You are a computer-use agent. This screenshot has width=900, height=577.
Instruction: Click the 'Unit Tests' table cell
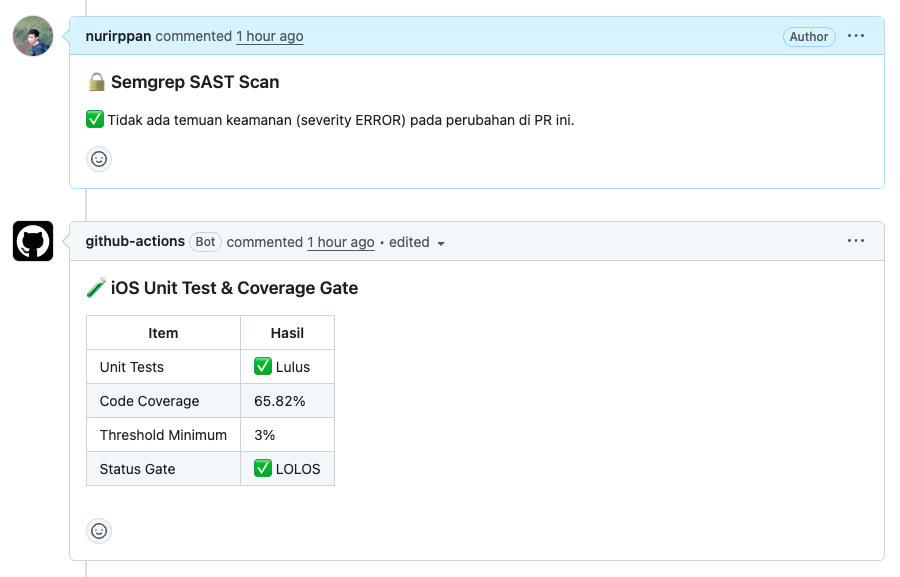coord(163,367)
